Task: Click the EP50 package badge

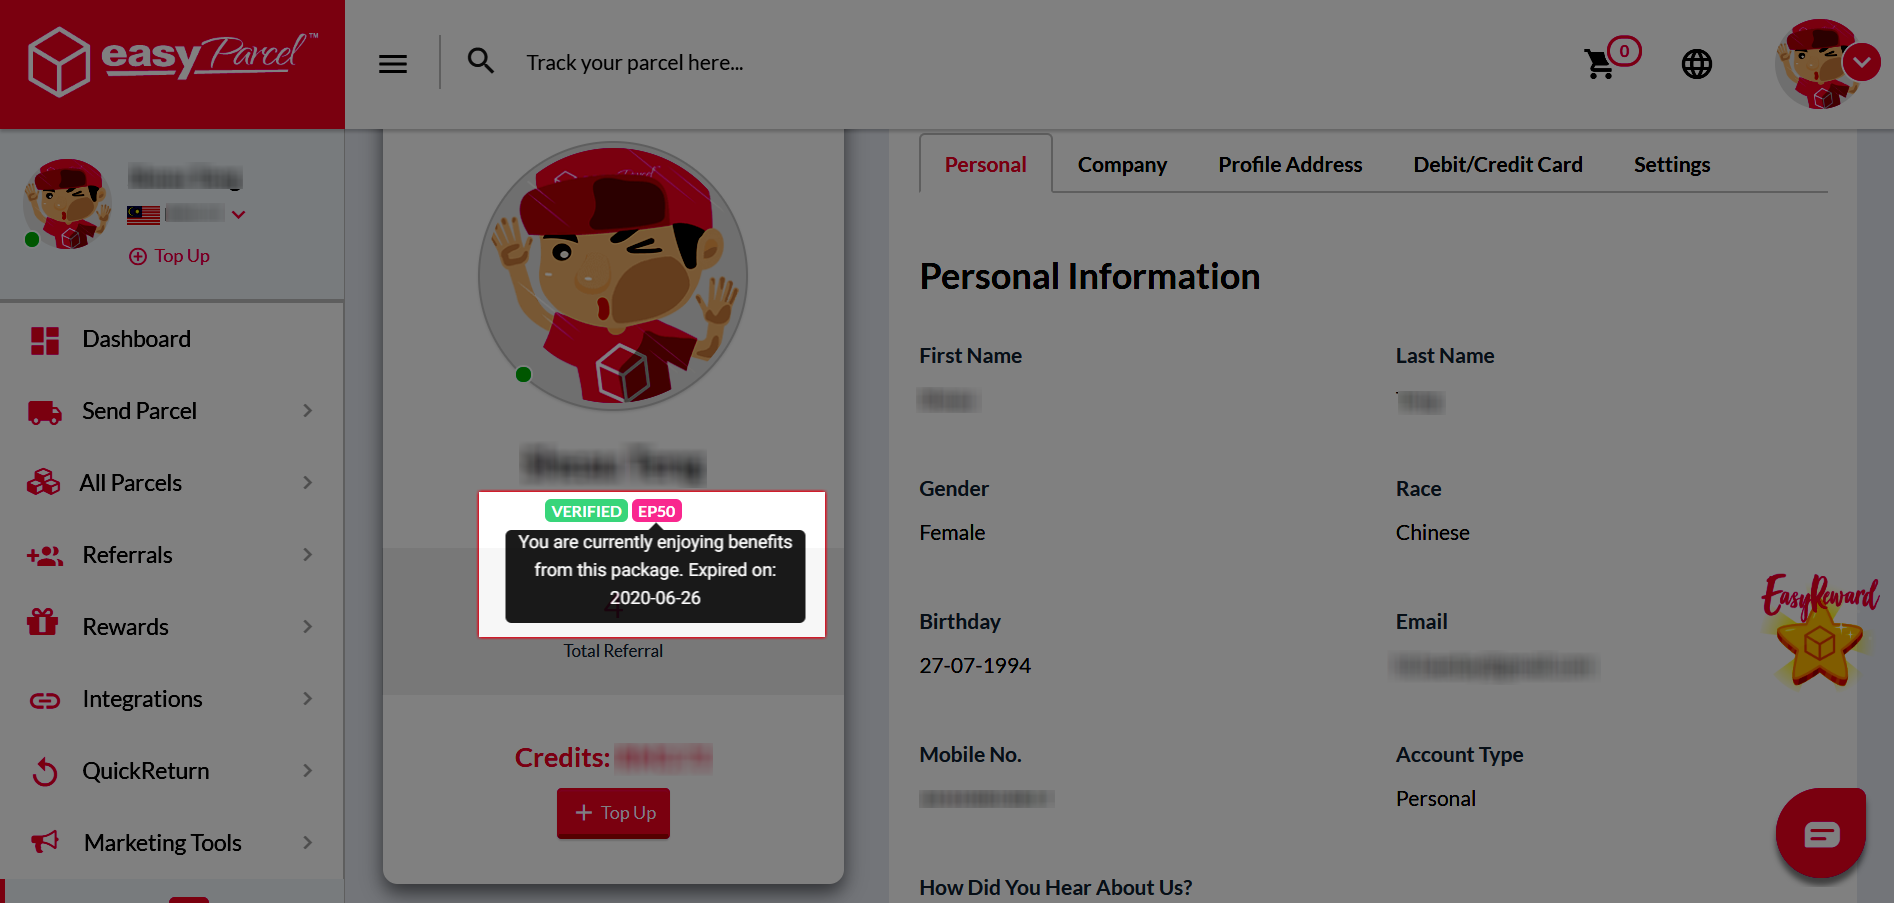Action: point(656,511)
